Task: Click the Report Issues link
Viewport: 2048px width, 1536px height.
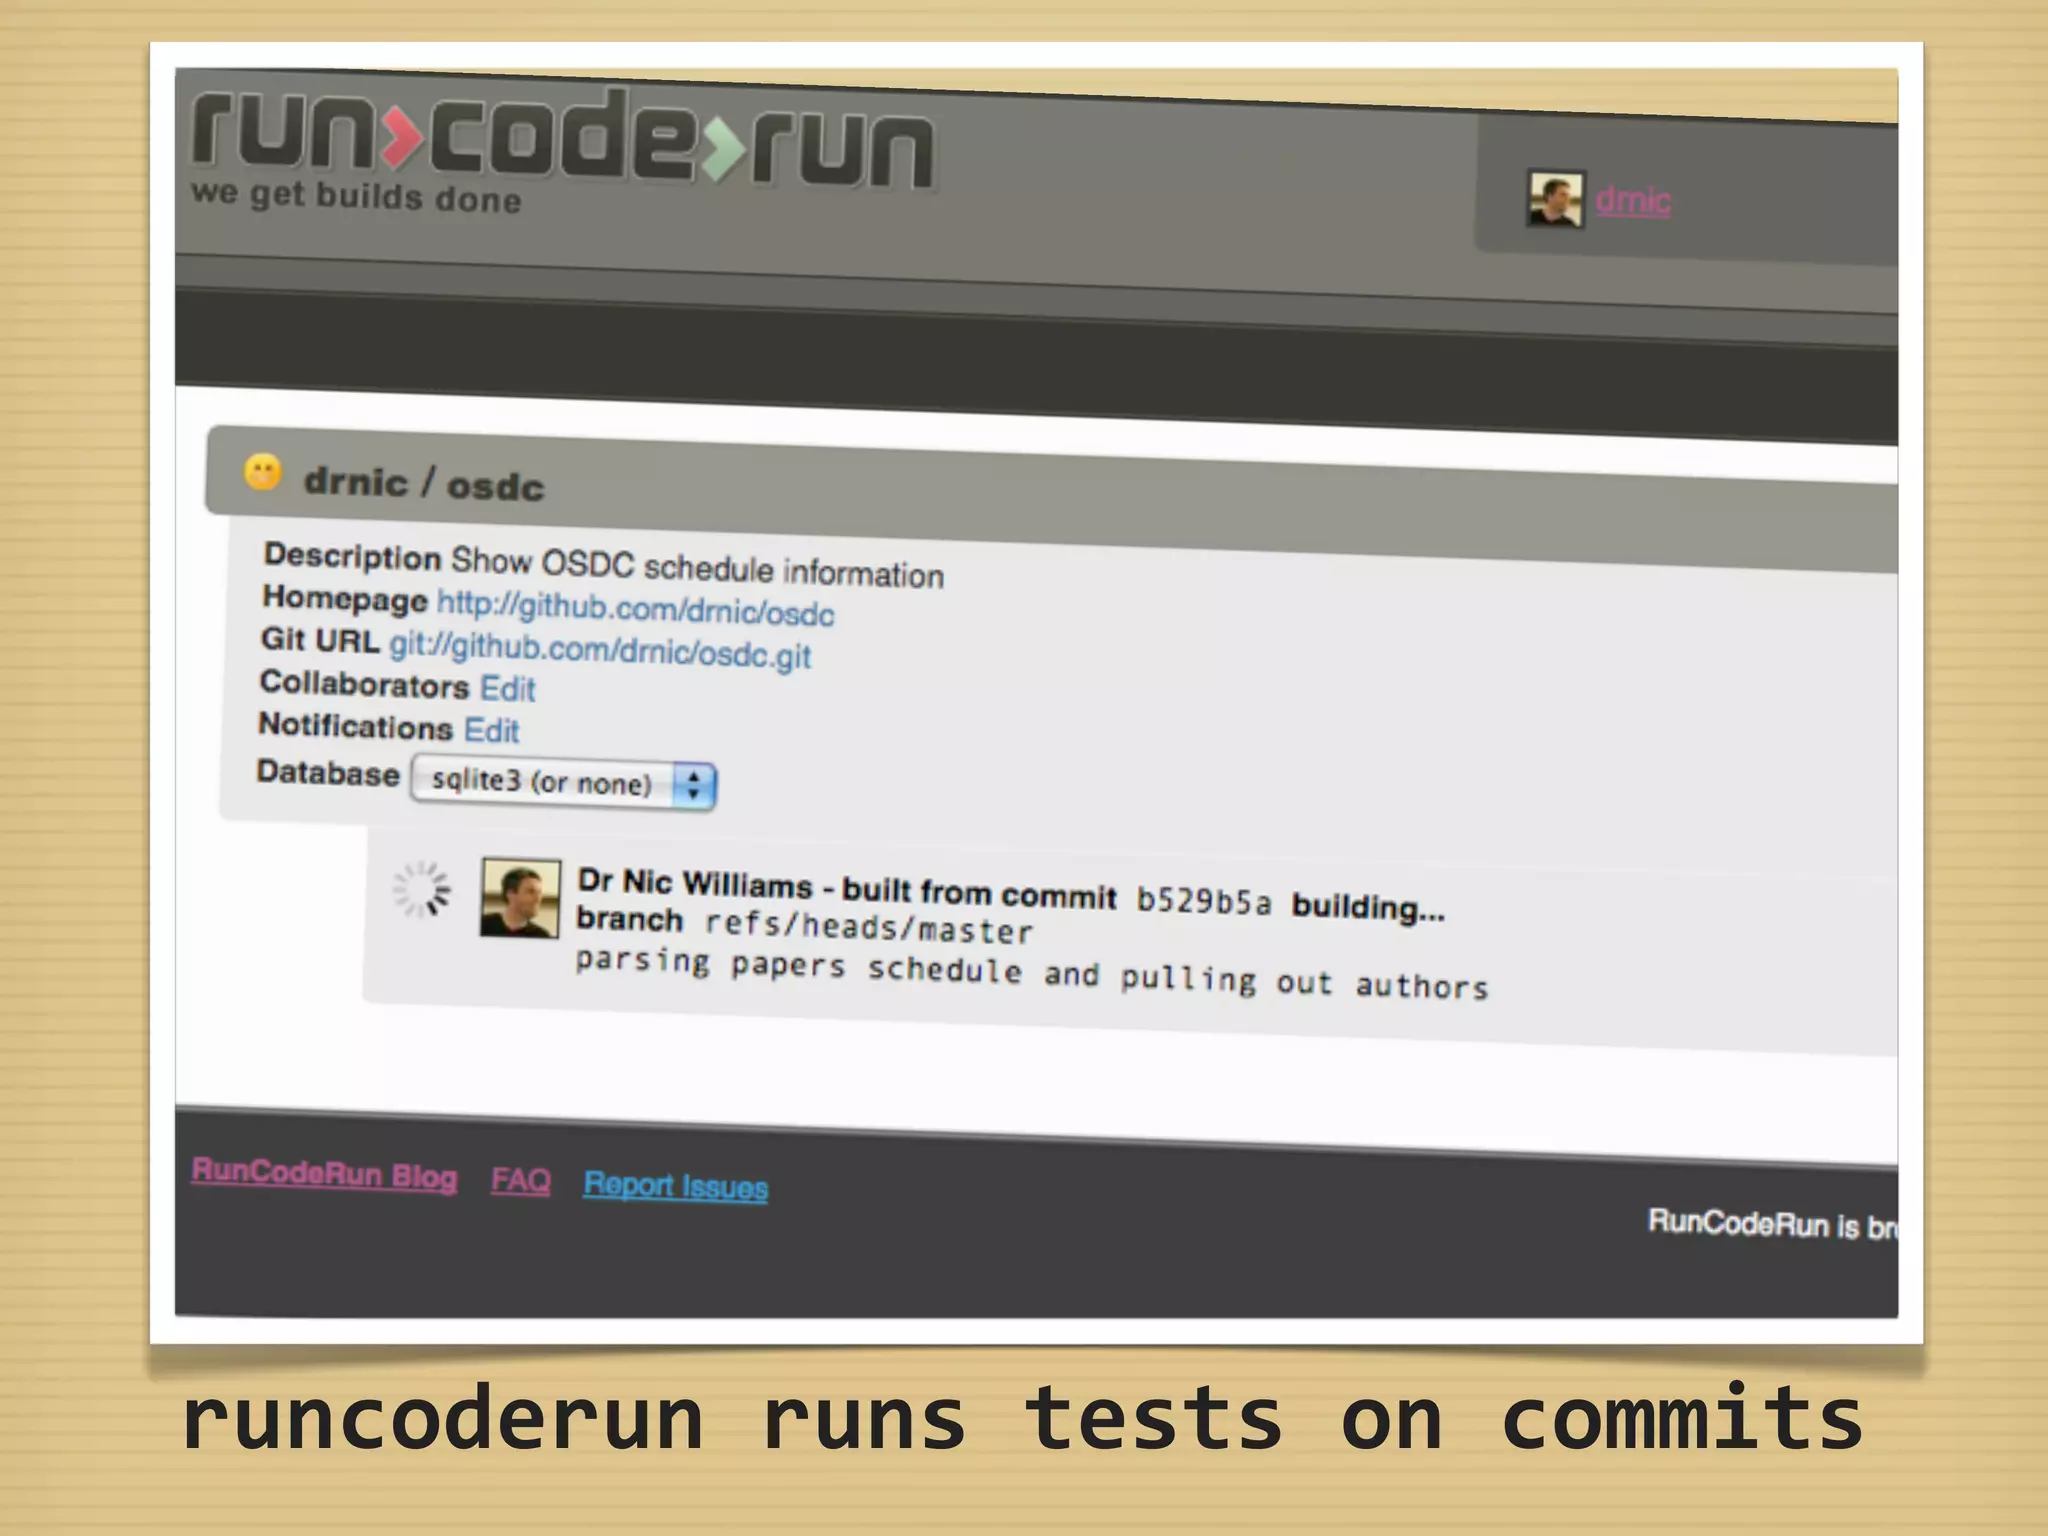Action: tap(676, 1186)
